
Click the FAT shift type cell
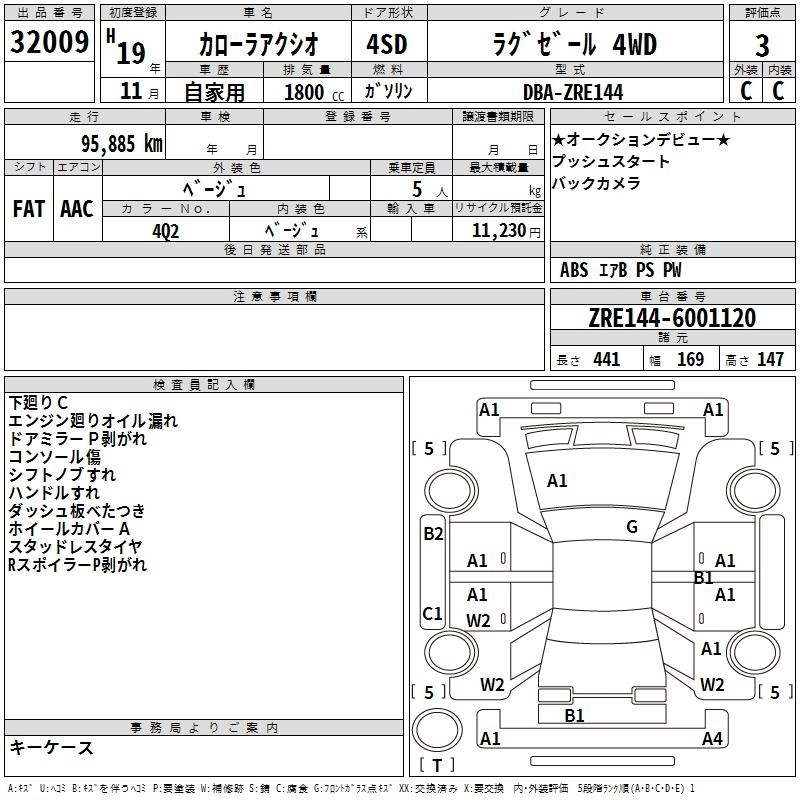28,208
